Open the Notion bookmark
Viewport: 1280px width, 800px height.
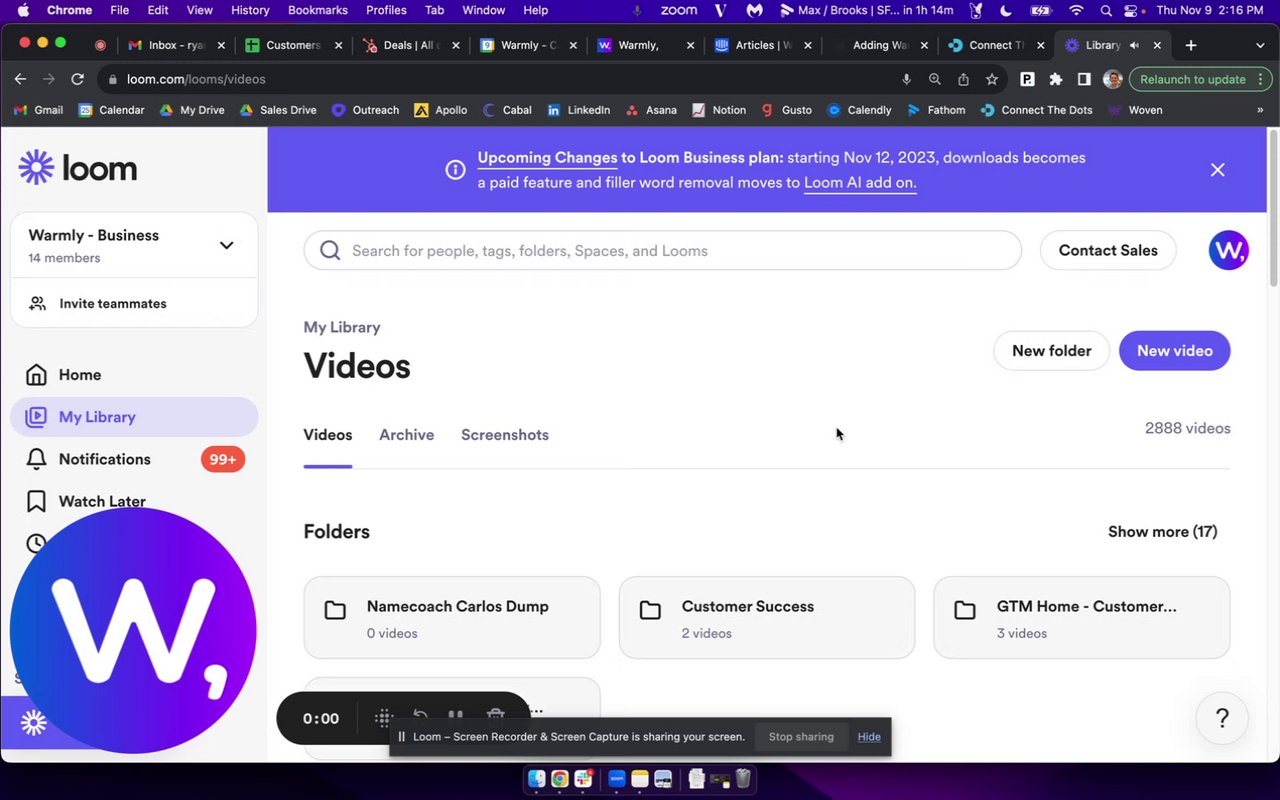[719, 110]
